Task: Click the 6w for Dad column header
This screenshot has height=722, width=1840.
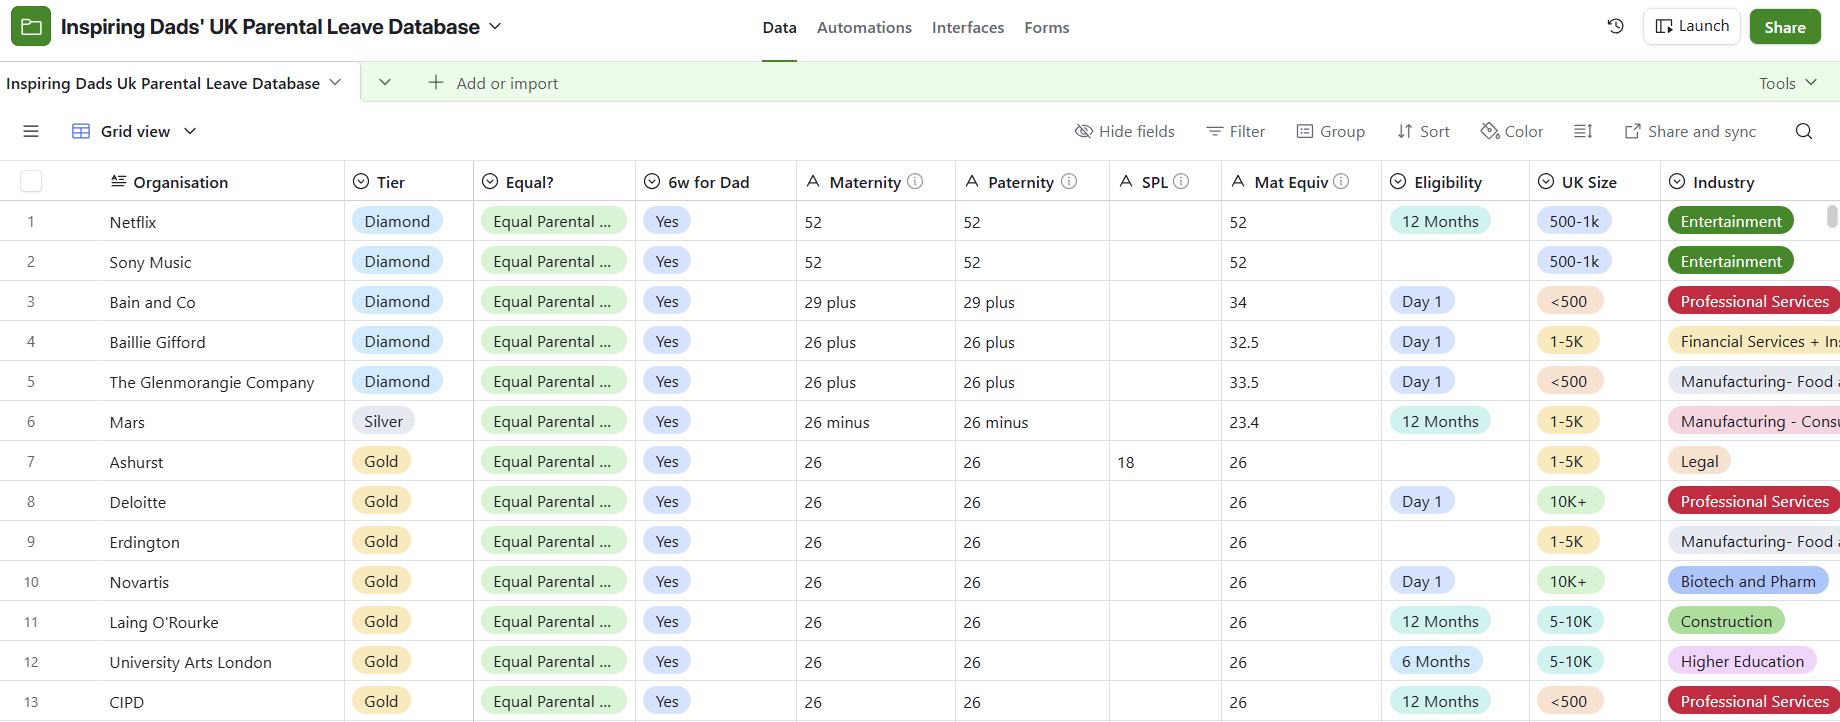Action: pos(716,181)
